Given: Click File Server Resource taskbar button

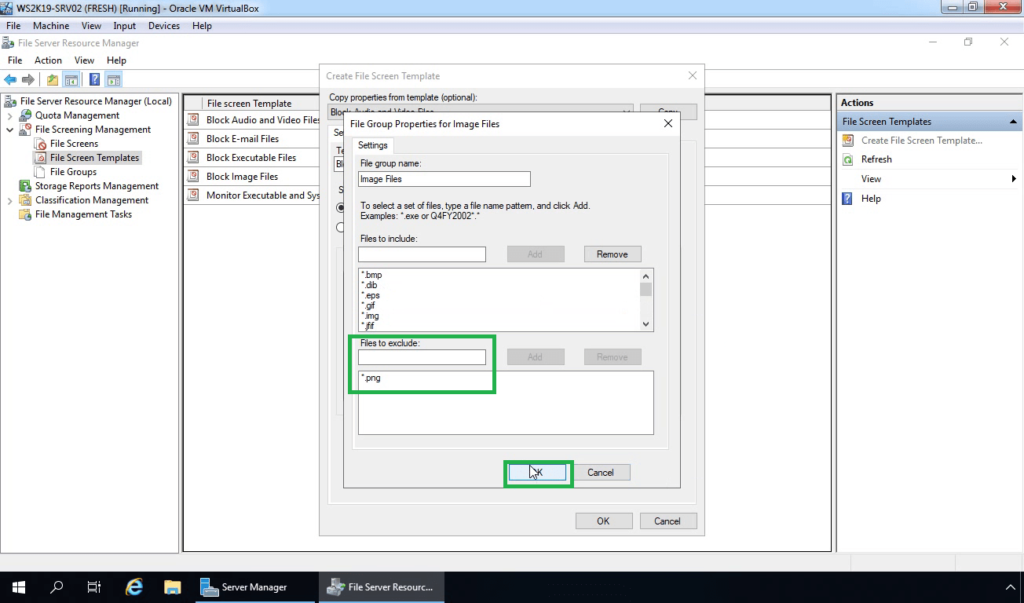Looking at the screenshot, I should pyautogui.click(x=381, y=587).
